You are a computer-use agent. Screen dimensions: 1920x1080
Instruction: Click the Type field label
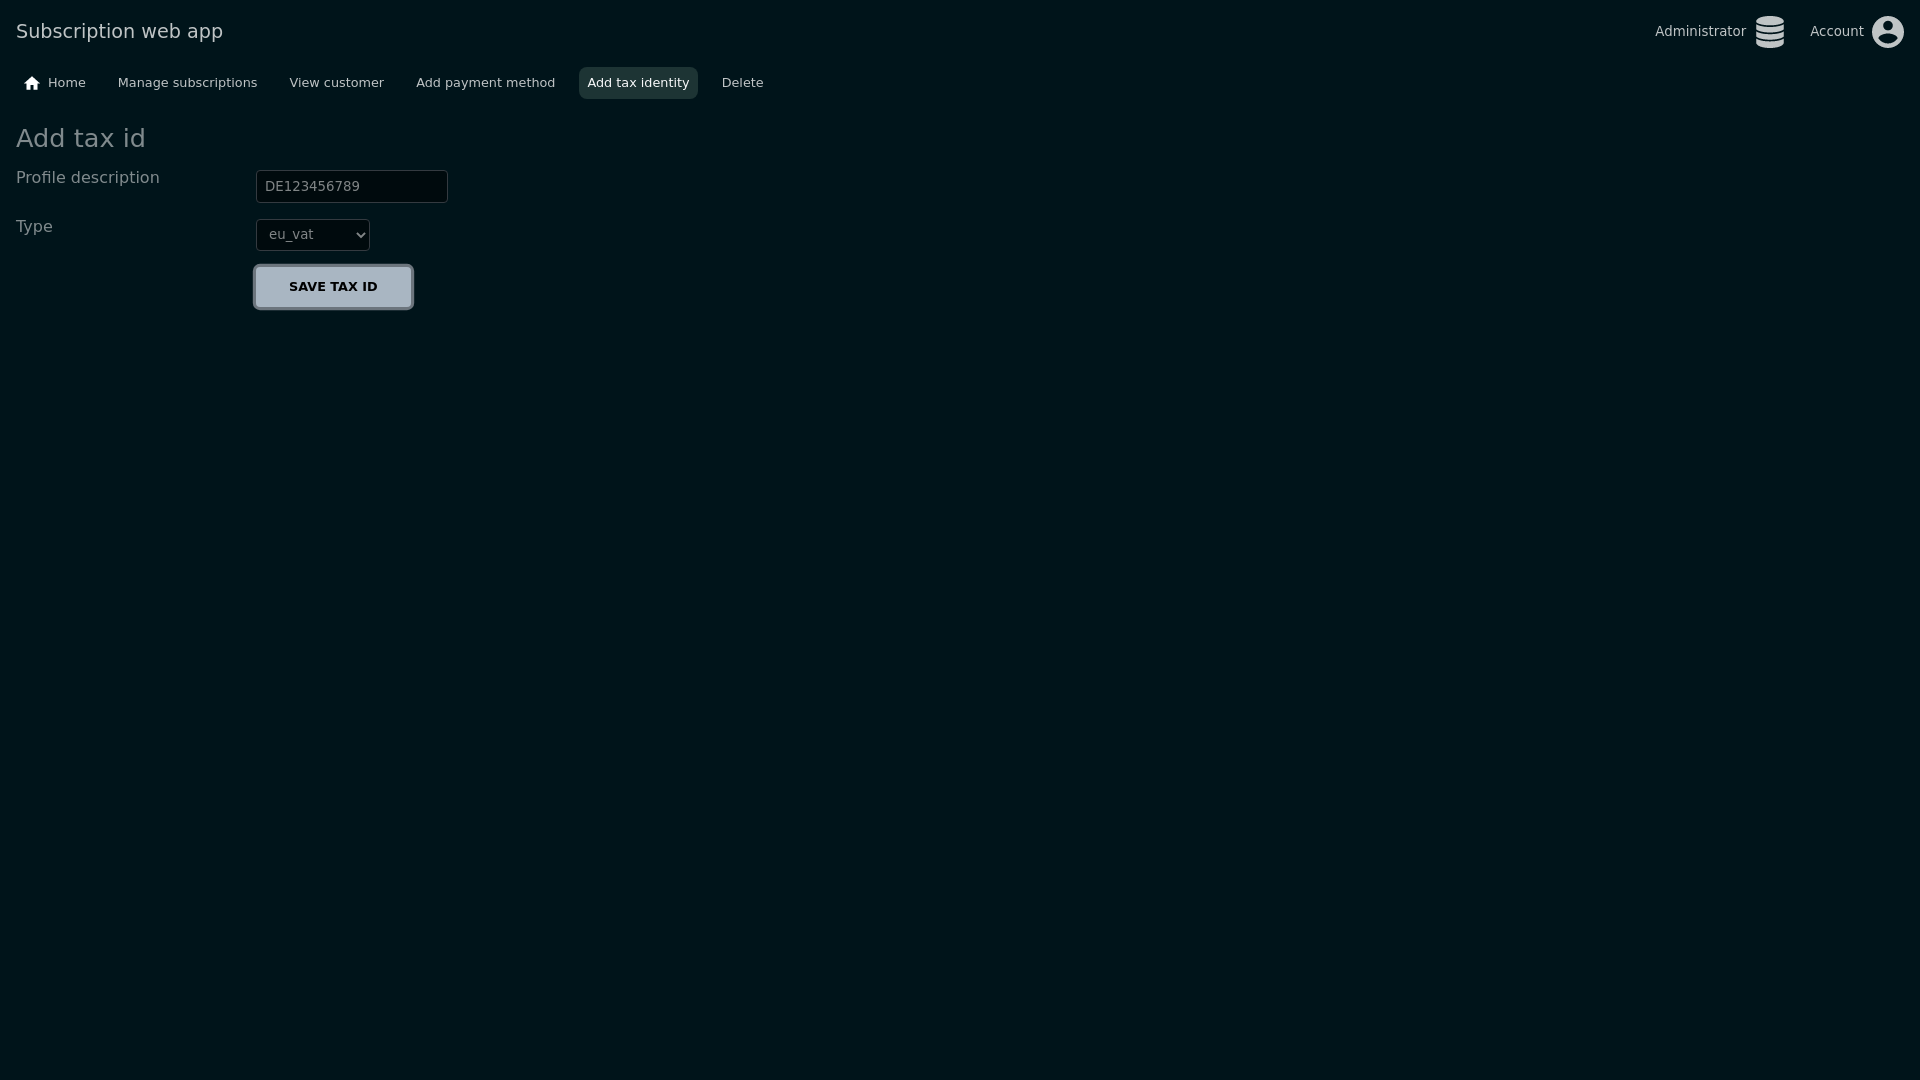click(x=34, y=227)
